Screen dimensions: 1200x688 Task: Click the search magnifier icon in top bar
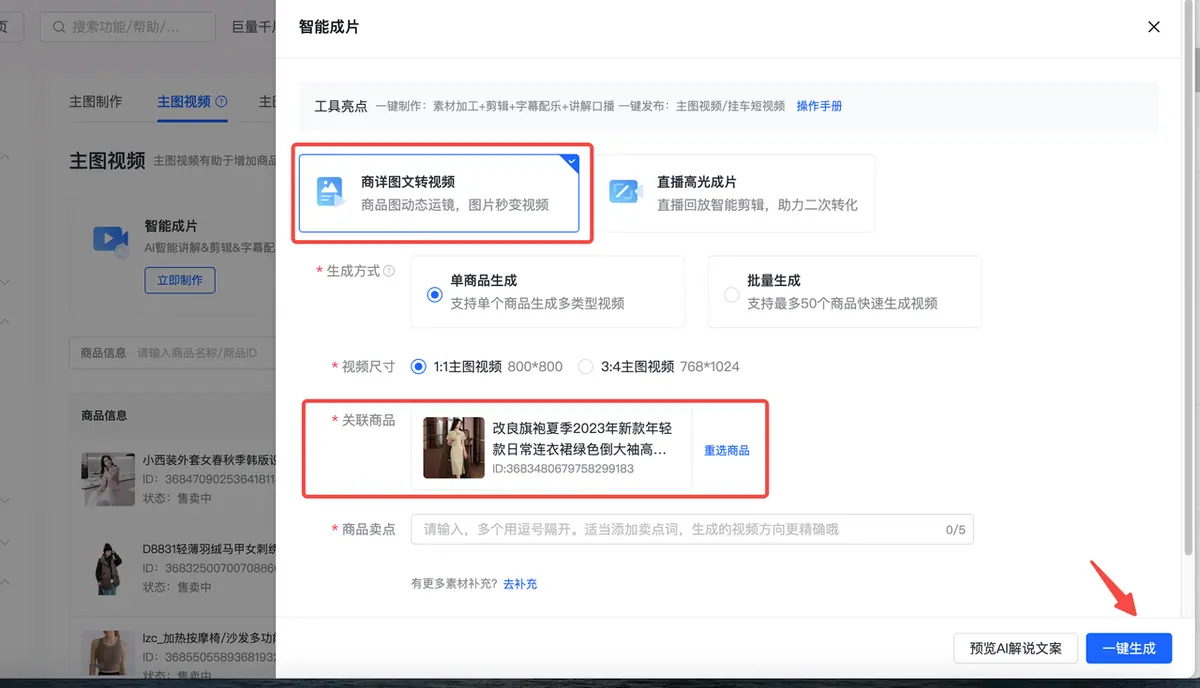point(59,27)
